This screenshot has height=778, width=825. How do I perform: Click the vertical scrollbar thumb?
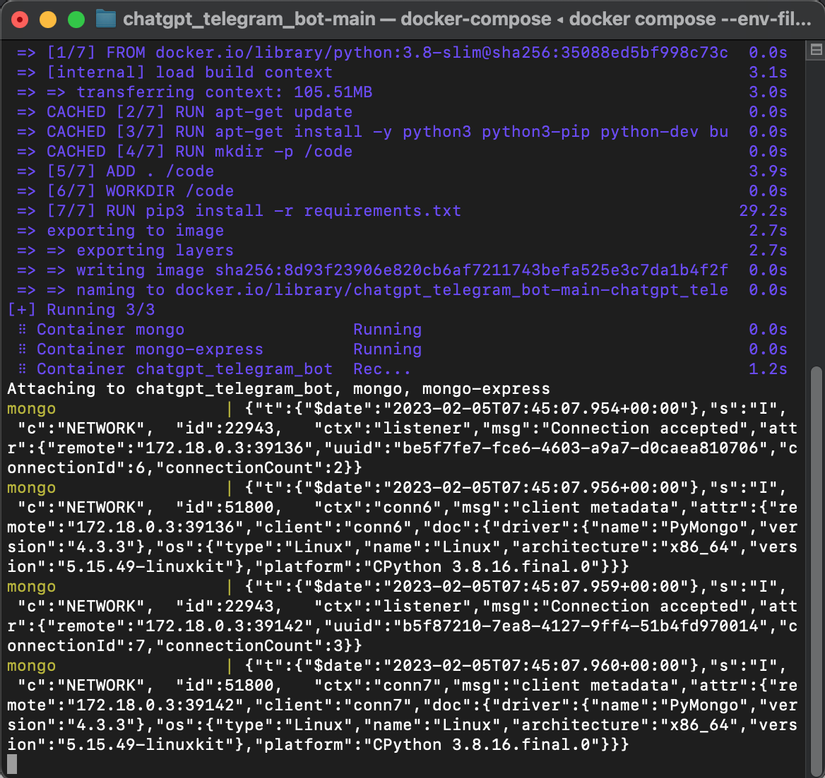coord(816,572)
